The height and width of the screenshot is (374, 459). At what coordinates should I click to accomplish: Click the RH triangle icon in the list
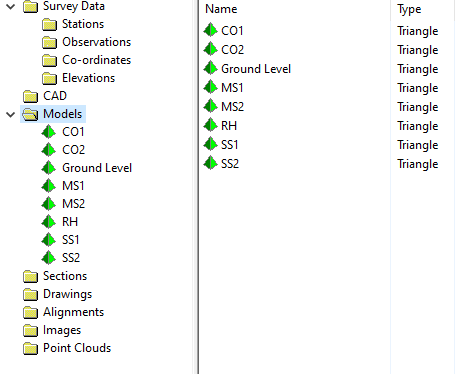[x=211, y=125]
